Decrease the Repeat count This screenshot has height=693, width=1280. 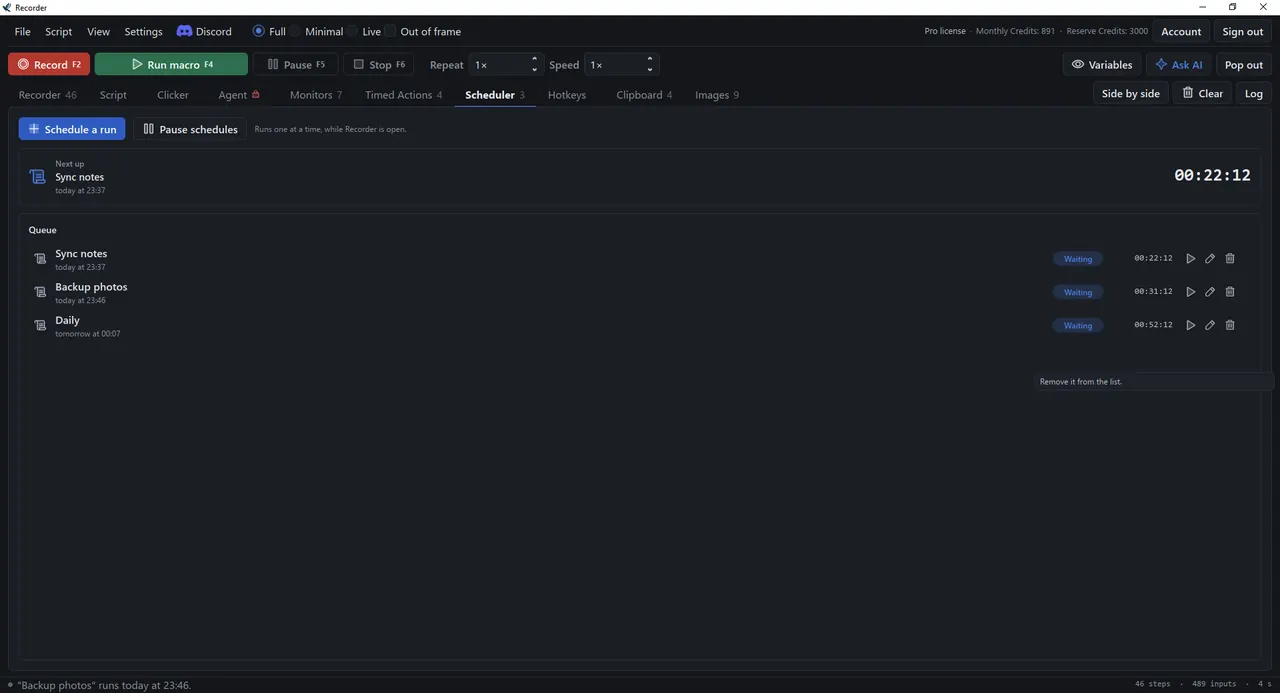535,70
